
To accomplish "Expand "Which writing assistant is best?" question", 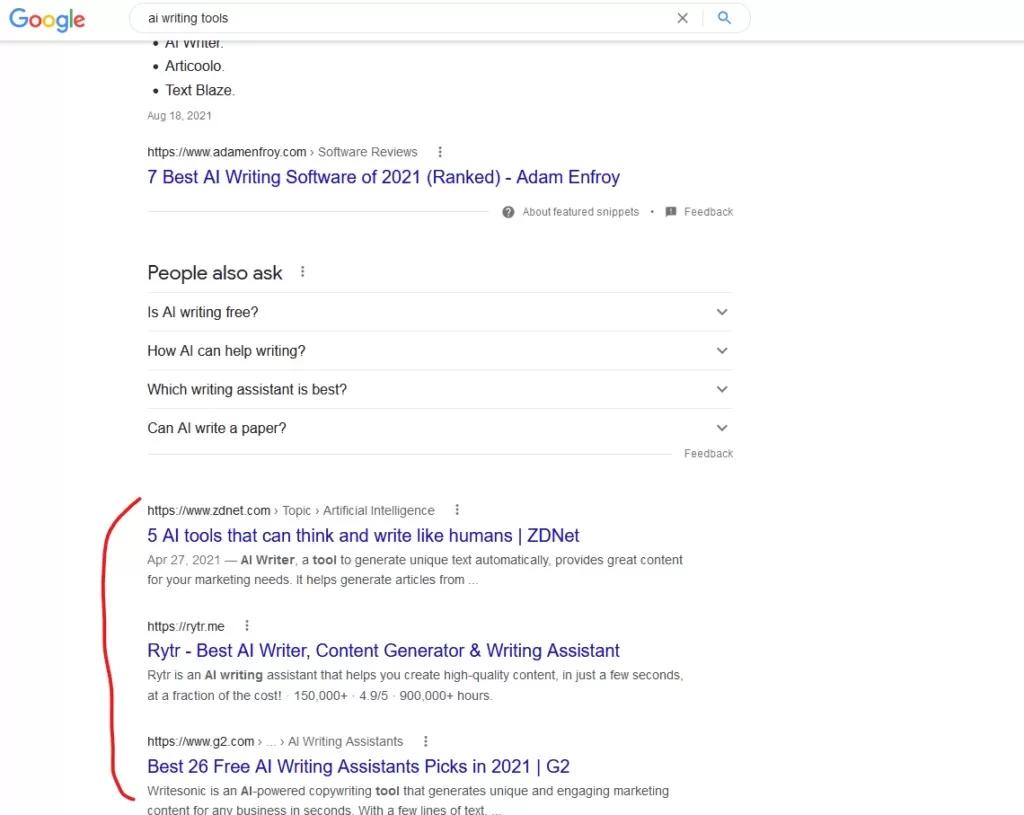I will tap(440, 389).
